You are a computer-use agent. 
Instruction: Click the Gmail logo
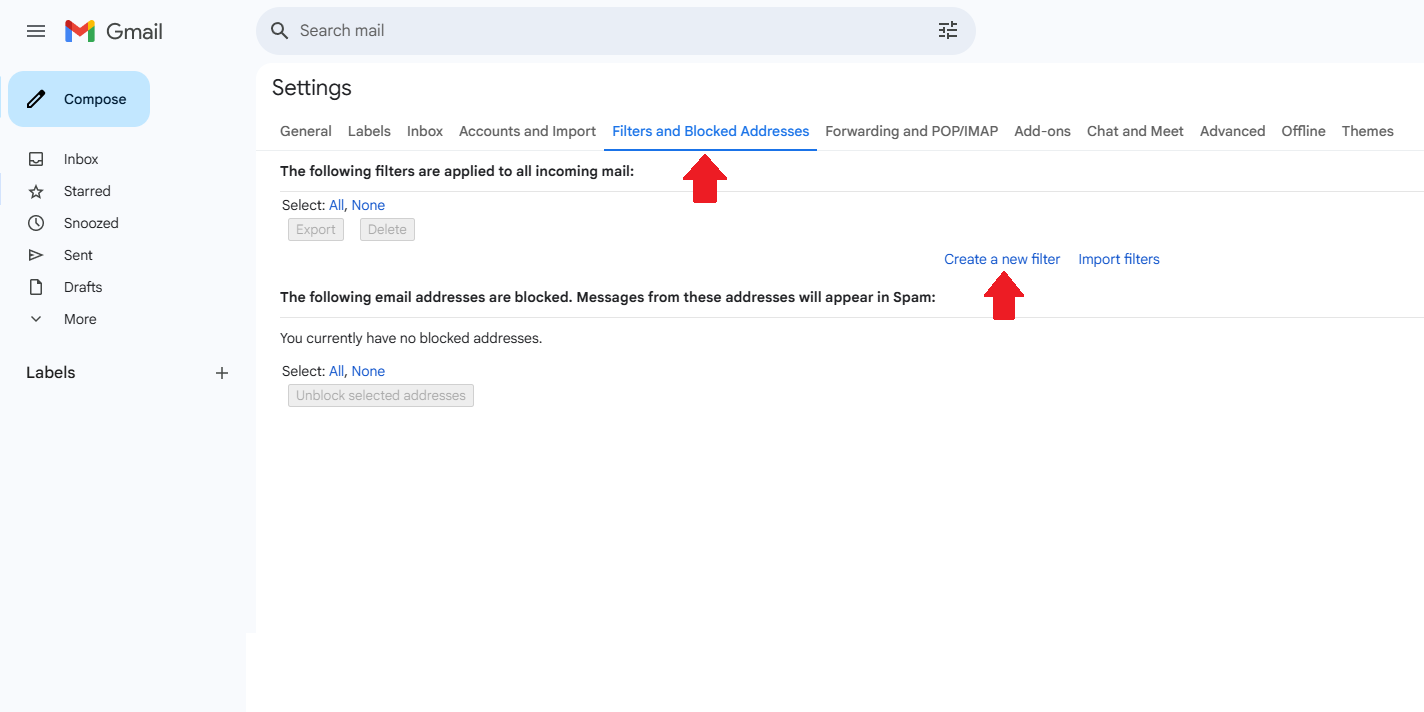(x=114, y=31)
